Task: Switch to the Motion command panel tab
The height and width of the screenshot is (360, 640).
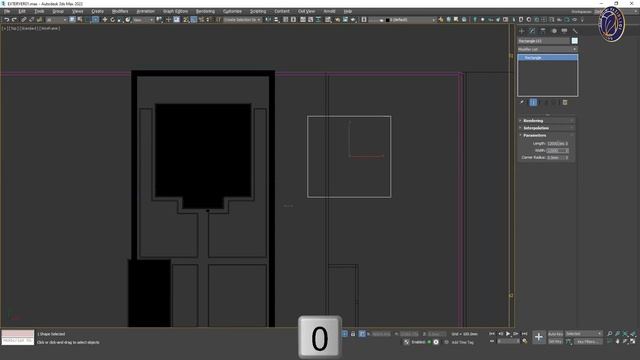Action: coord(554,31)
